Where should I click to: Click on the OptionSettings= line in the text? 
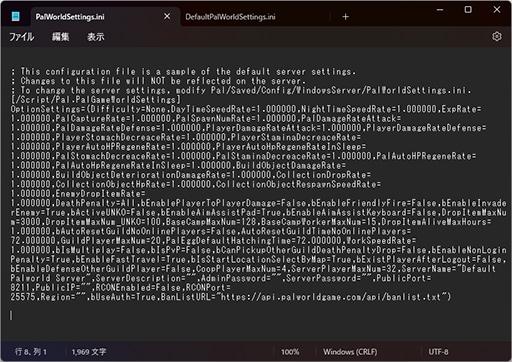(246, 109)
